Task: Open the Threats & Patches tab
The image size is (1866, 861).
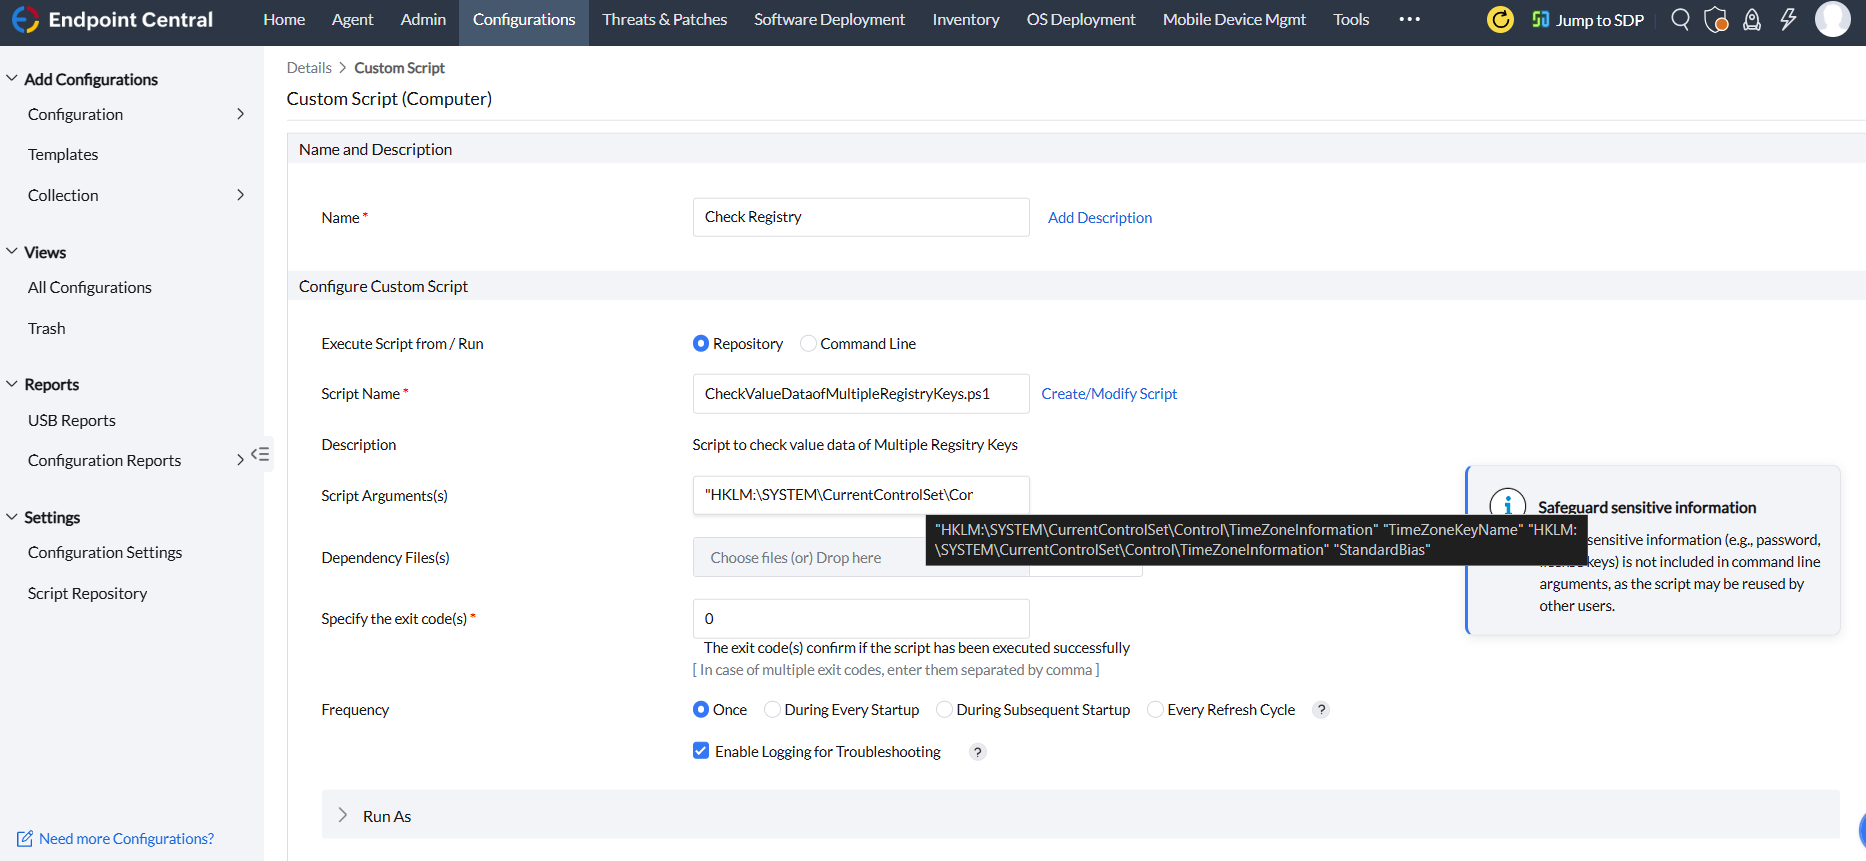Action: point(664,20)
